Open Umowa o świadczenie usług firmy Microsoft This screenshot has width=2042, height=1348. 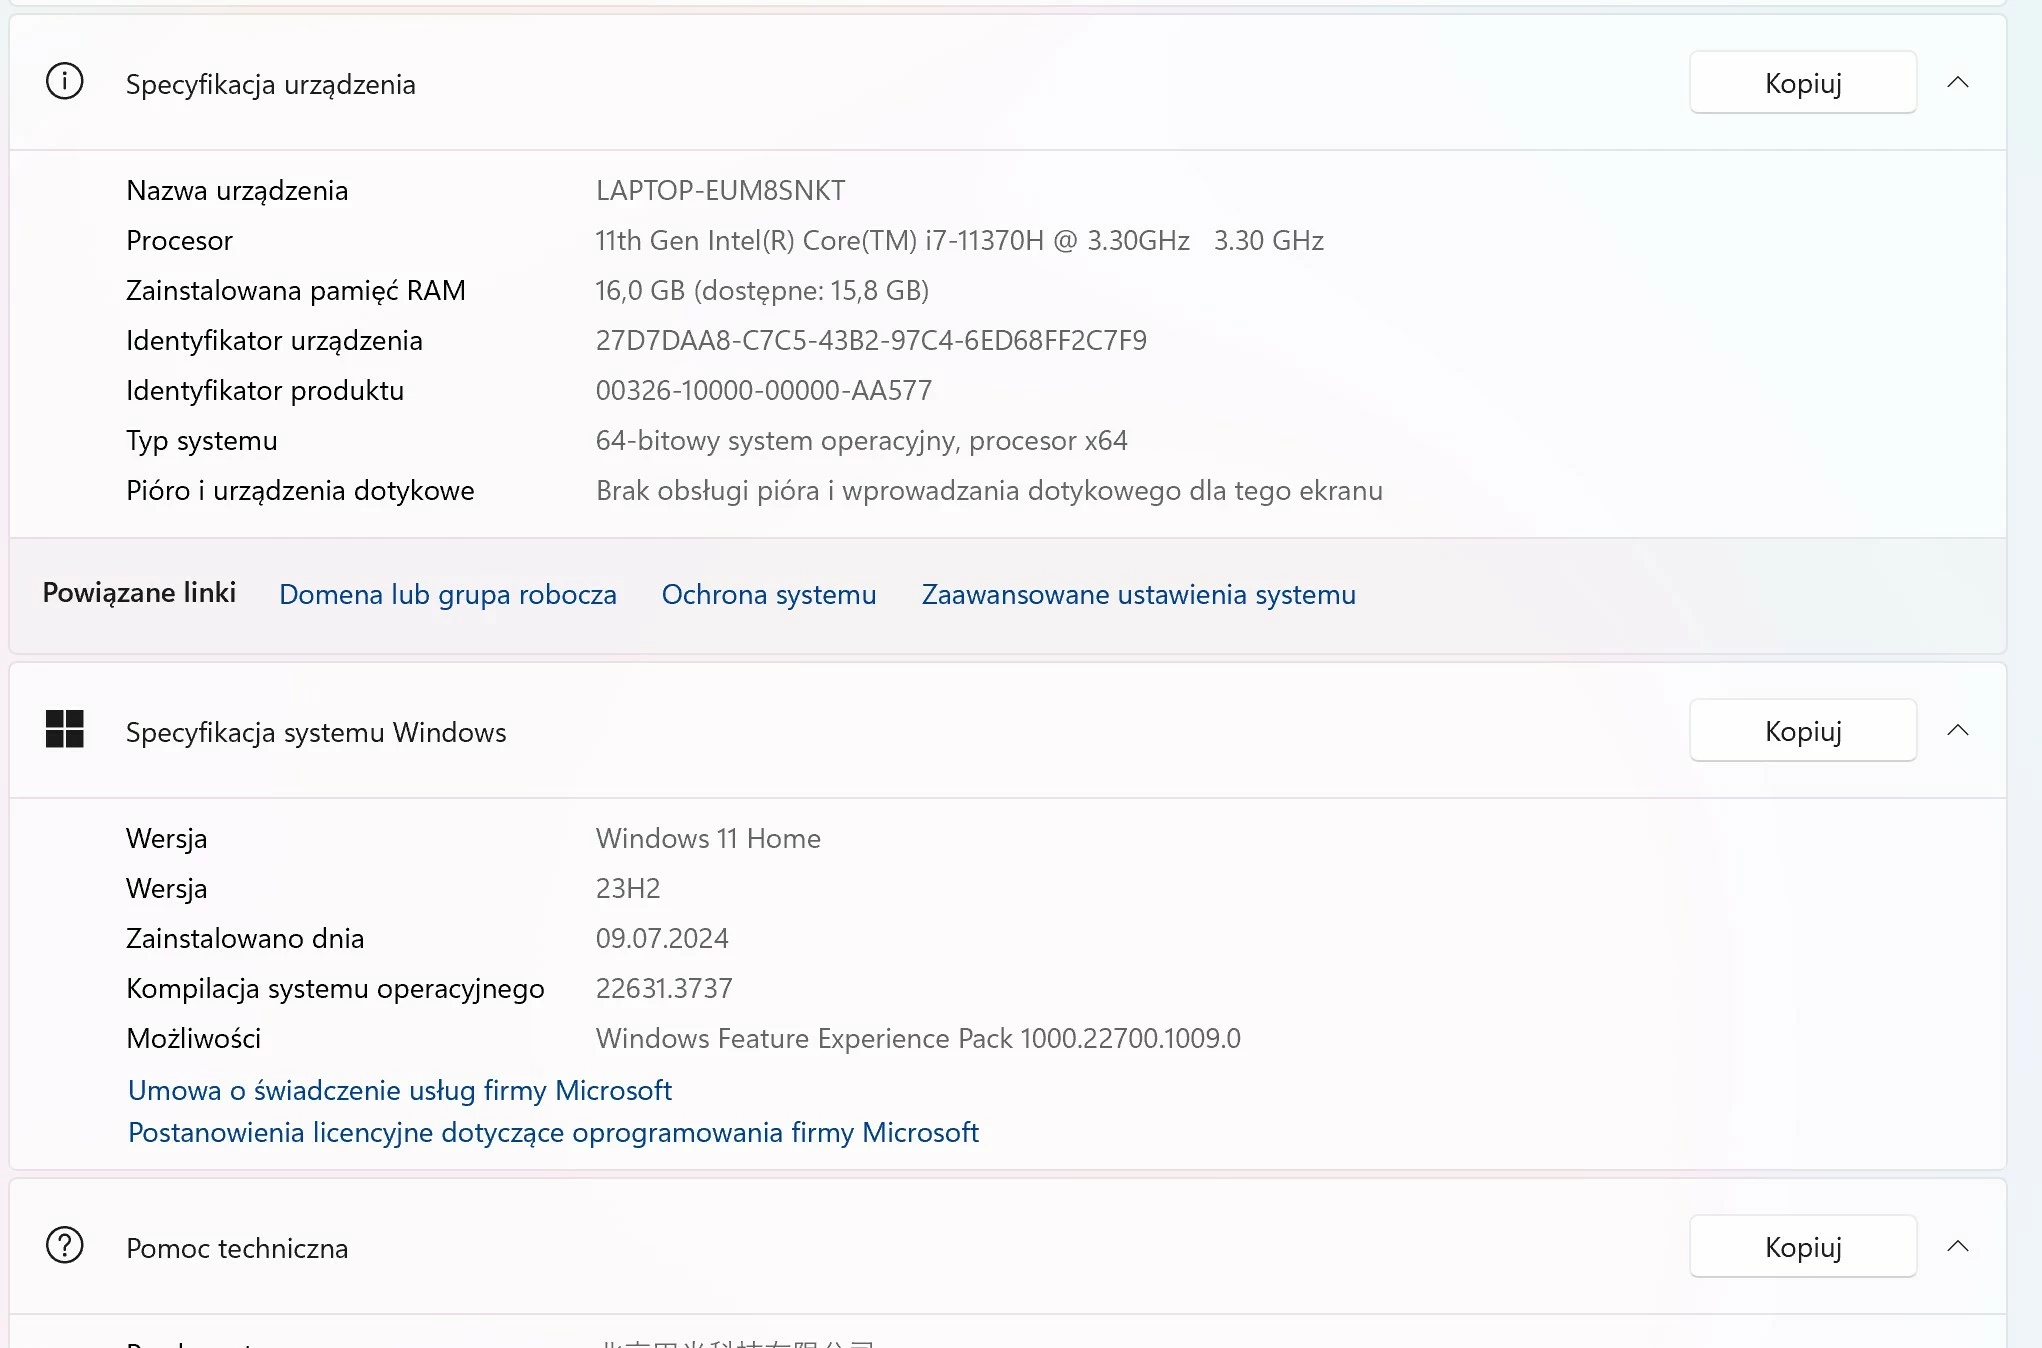pos(400,1090)
